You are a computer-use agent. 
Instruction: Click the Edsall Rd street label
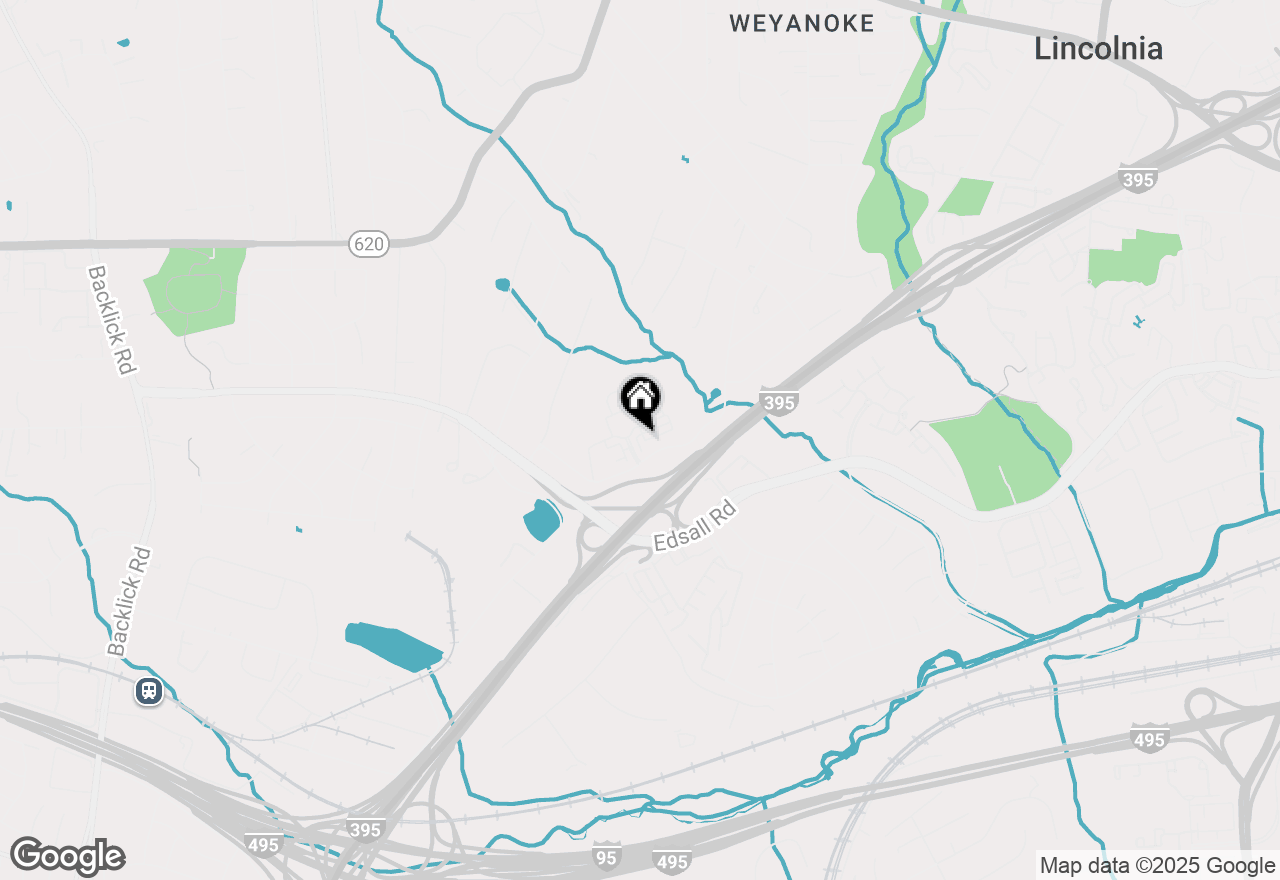tap(695, 526)
